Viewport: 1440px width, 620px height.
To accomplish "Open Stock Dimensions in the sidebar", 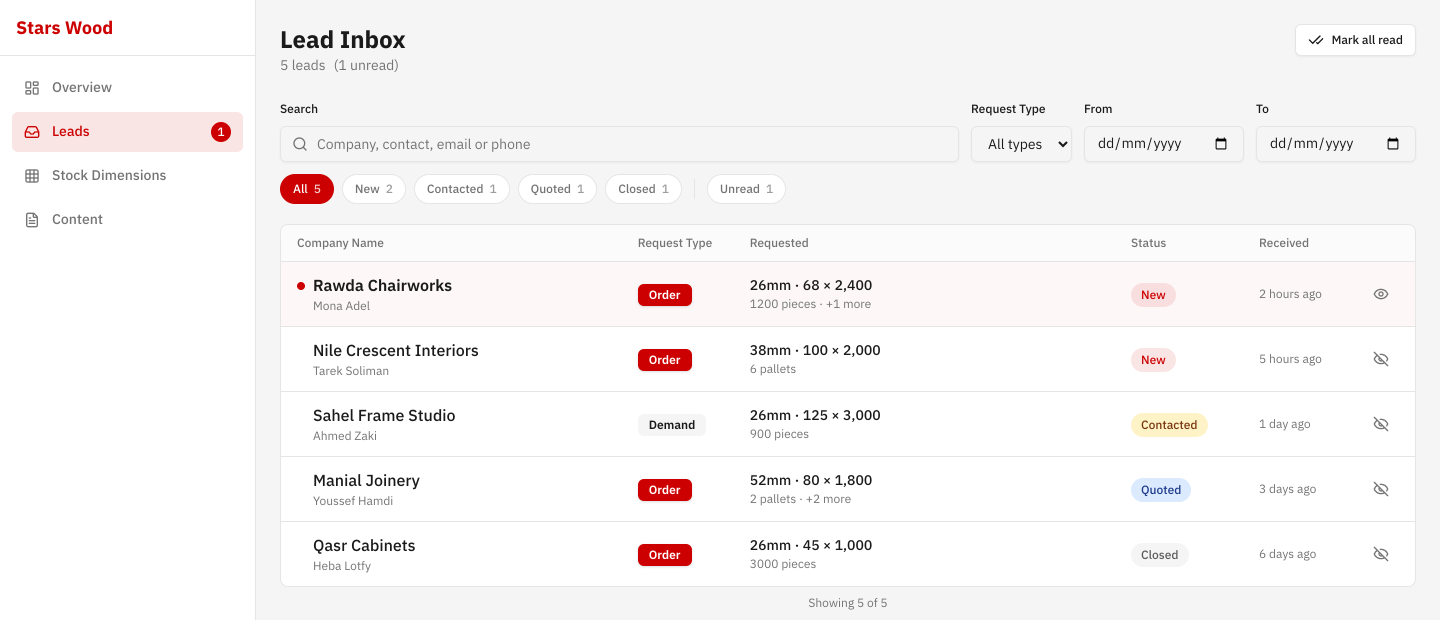I will pos(127,176).
